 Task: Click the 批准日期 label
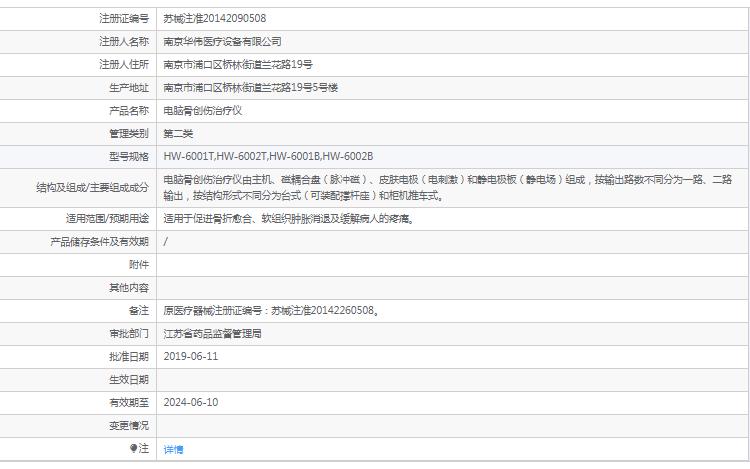pos(129,356)
